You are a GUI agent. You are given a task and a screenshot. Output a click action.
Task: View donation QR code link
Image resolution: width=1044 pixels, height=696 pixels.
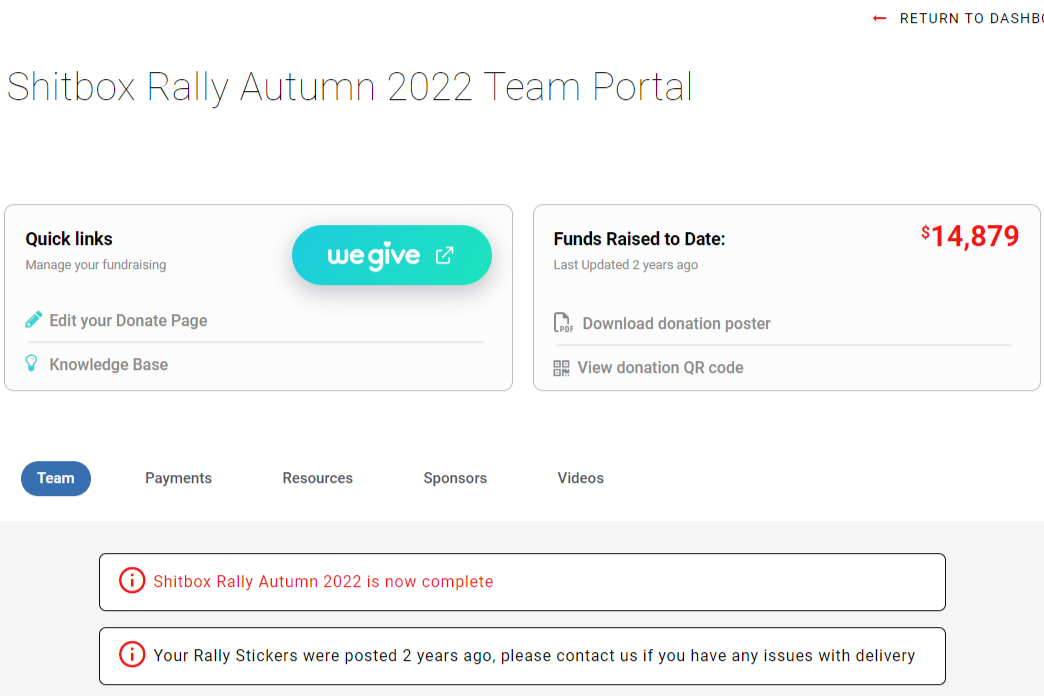(x=660, y=368)
